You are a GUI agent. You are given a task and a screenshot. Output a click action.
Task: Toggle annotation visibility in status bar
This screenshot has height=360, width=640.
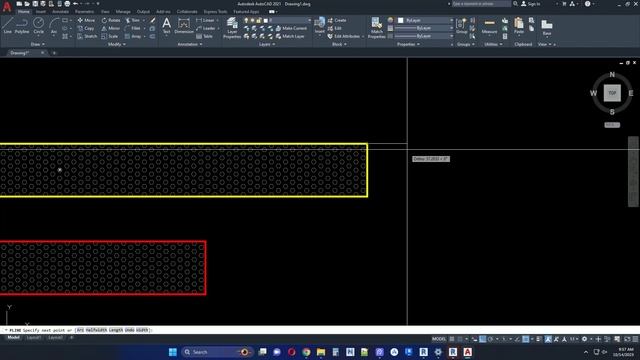(548, 339)
